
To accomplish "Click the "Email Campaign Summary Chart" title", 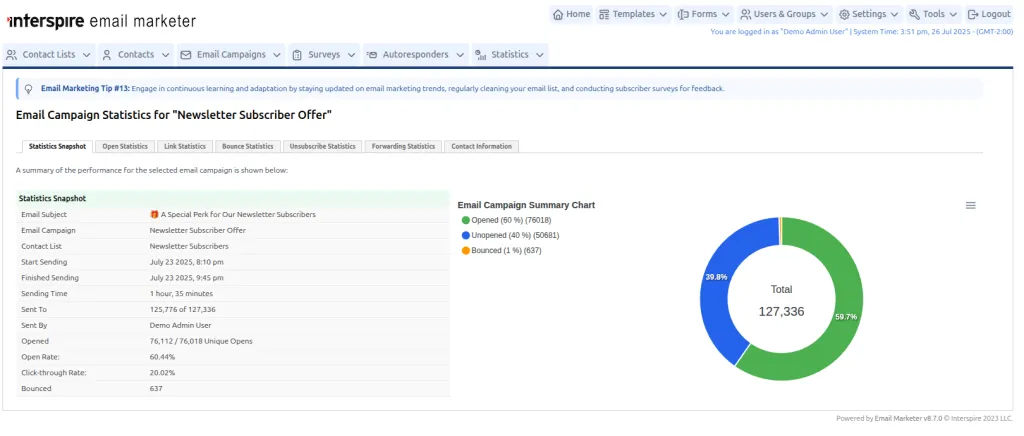I will pos(526,205).
